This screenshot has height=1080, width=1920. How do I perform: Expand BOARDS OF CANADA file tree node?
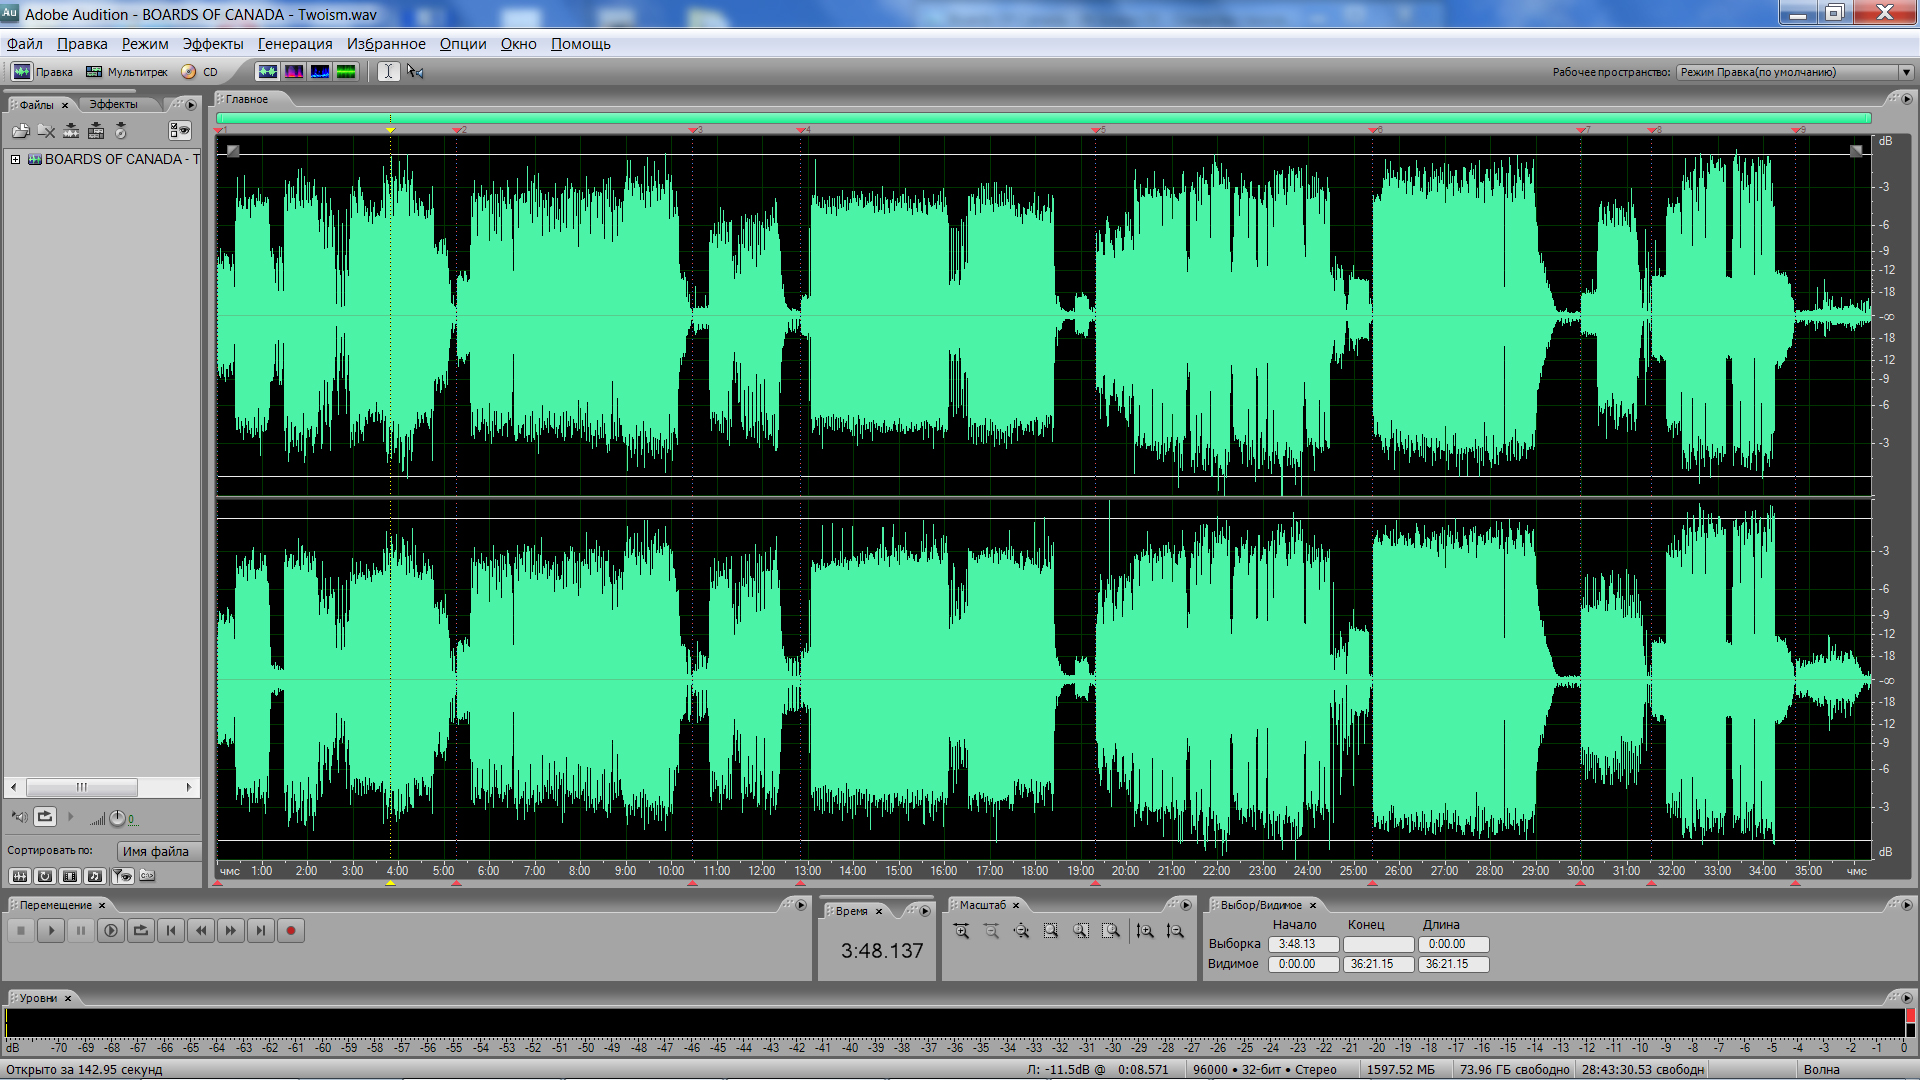pos(16,159)
